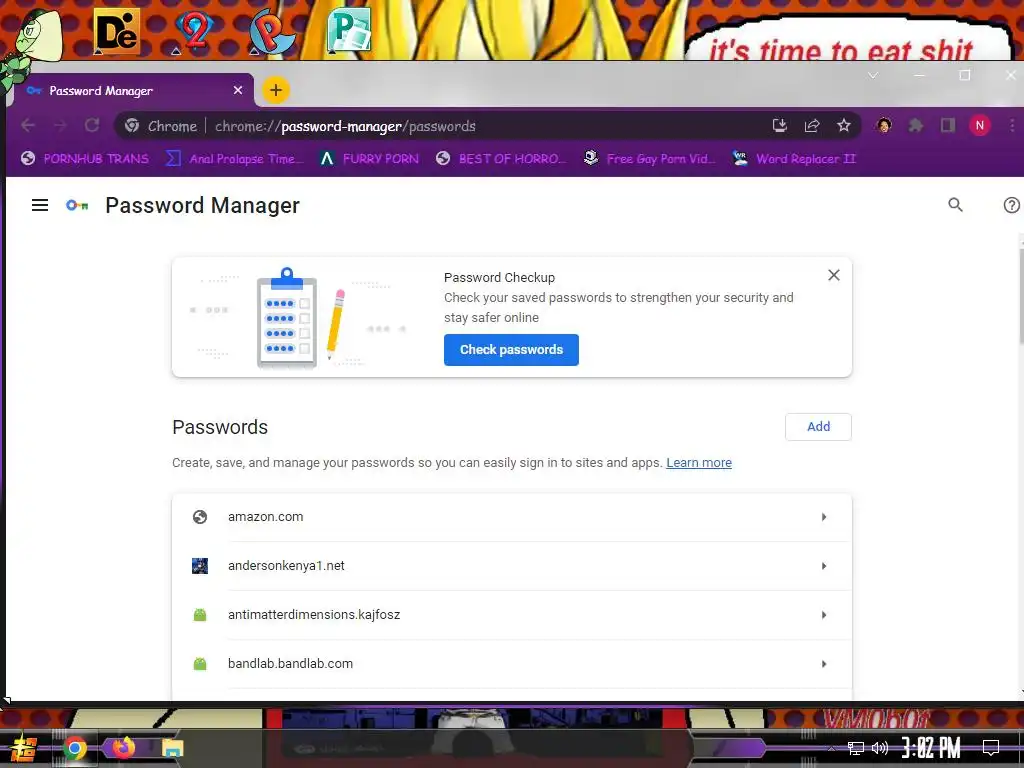Open the Learn more link
1024x768 pixels.
pyautogui.click(x=699, y=462)
